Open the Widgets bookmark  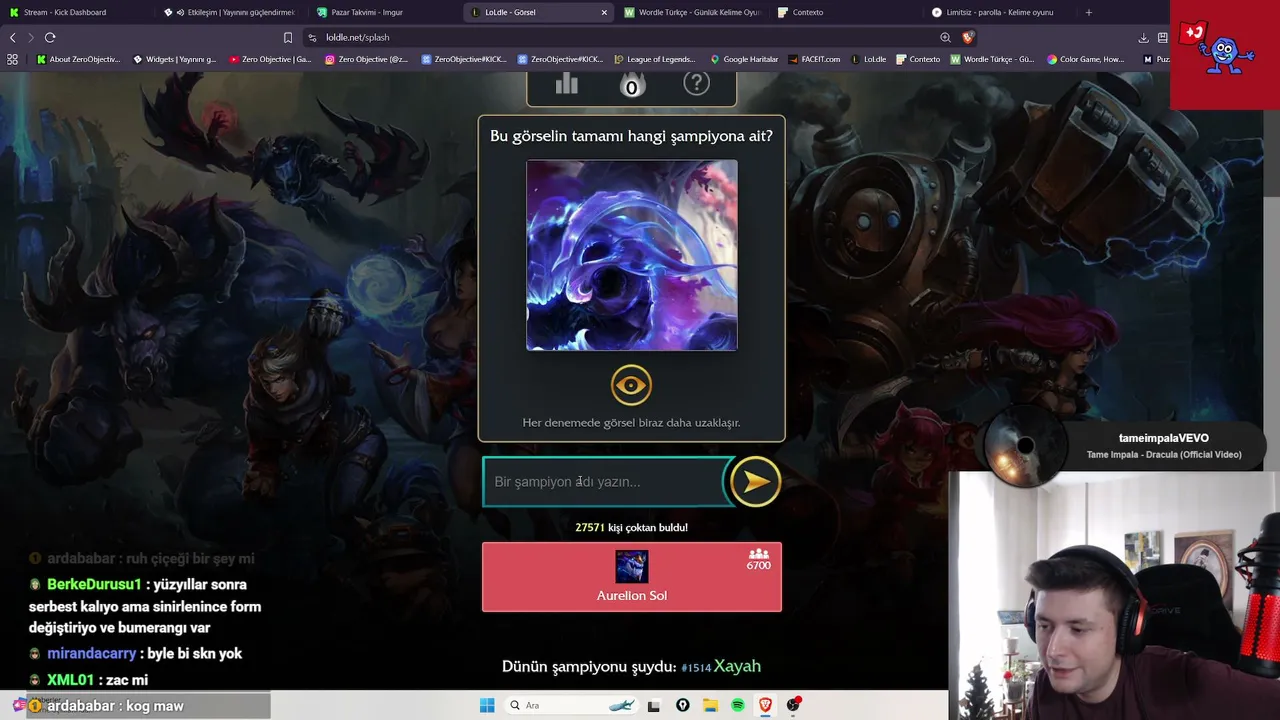click(x=174, y=59)
